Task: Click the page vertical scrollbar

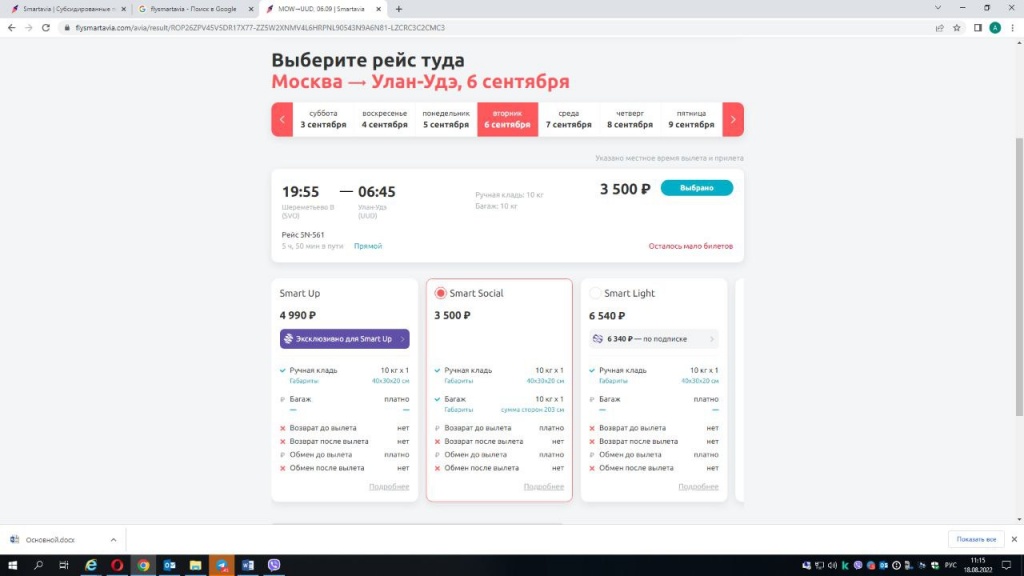Action: (x=1019, y=276)
